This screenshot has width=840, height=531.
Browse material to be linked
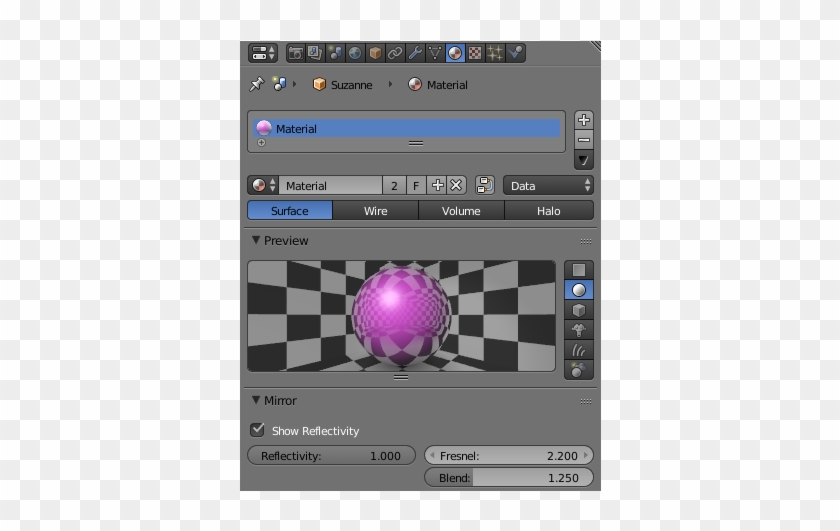click(264, 185)
